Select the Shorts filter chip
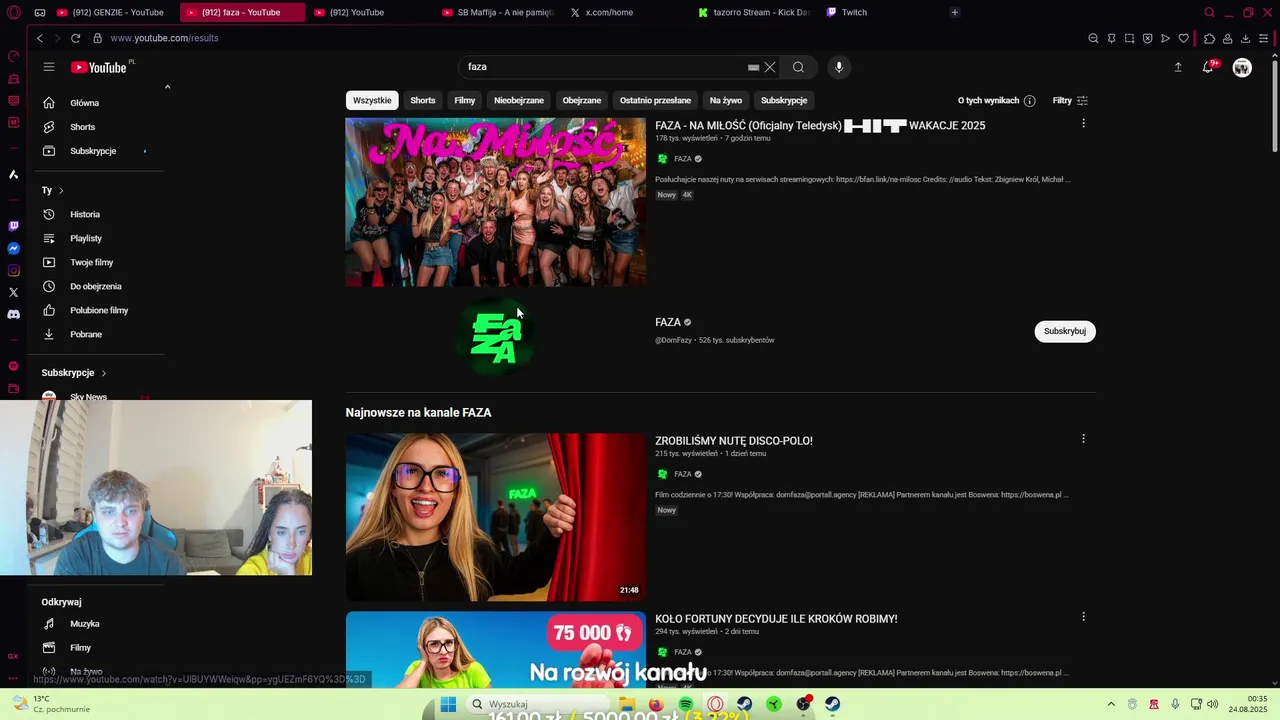Image resolution: width=1280 pixels, height=720 pixels. click(423, 100)
